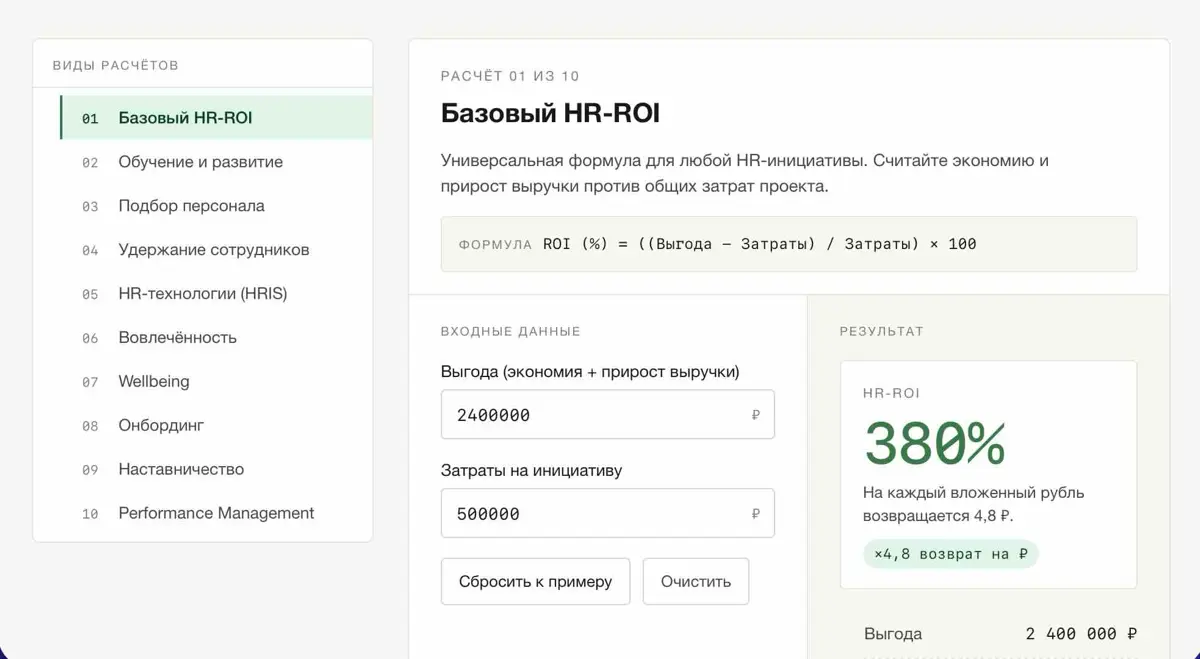This screenshot has width=1200, height=659.
Task: Switch to Удержание сотрудников calculation
Action: coord(216,250)
